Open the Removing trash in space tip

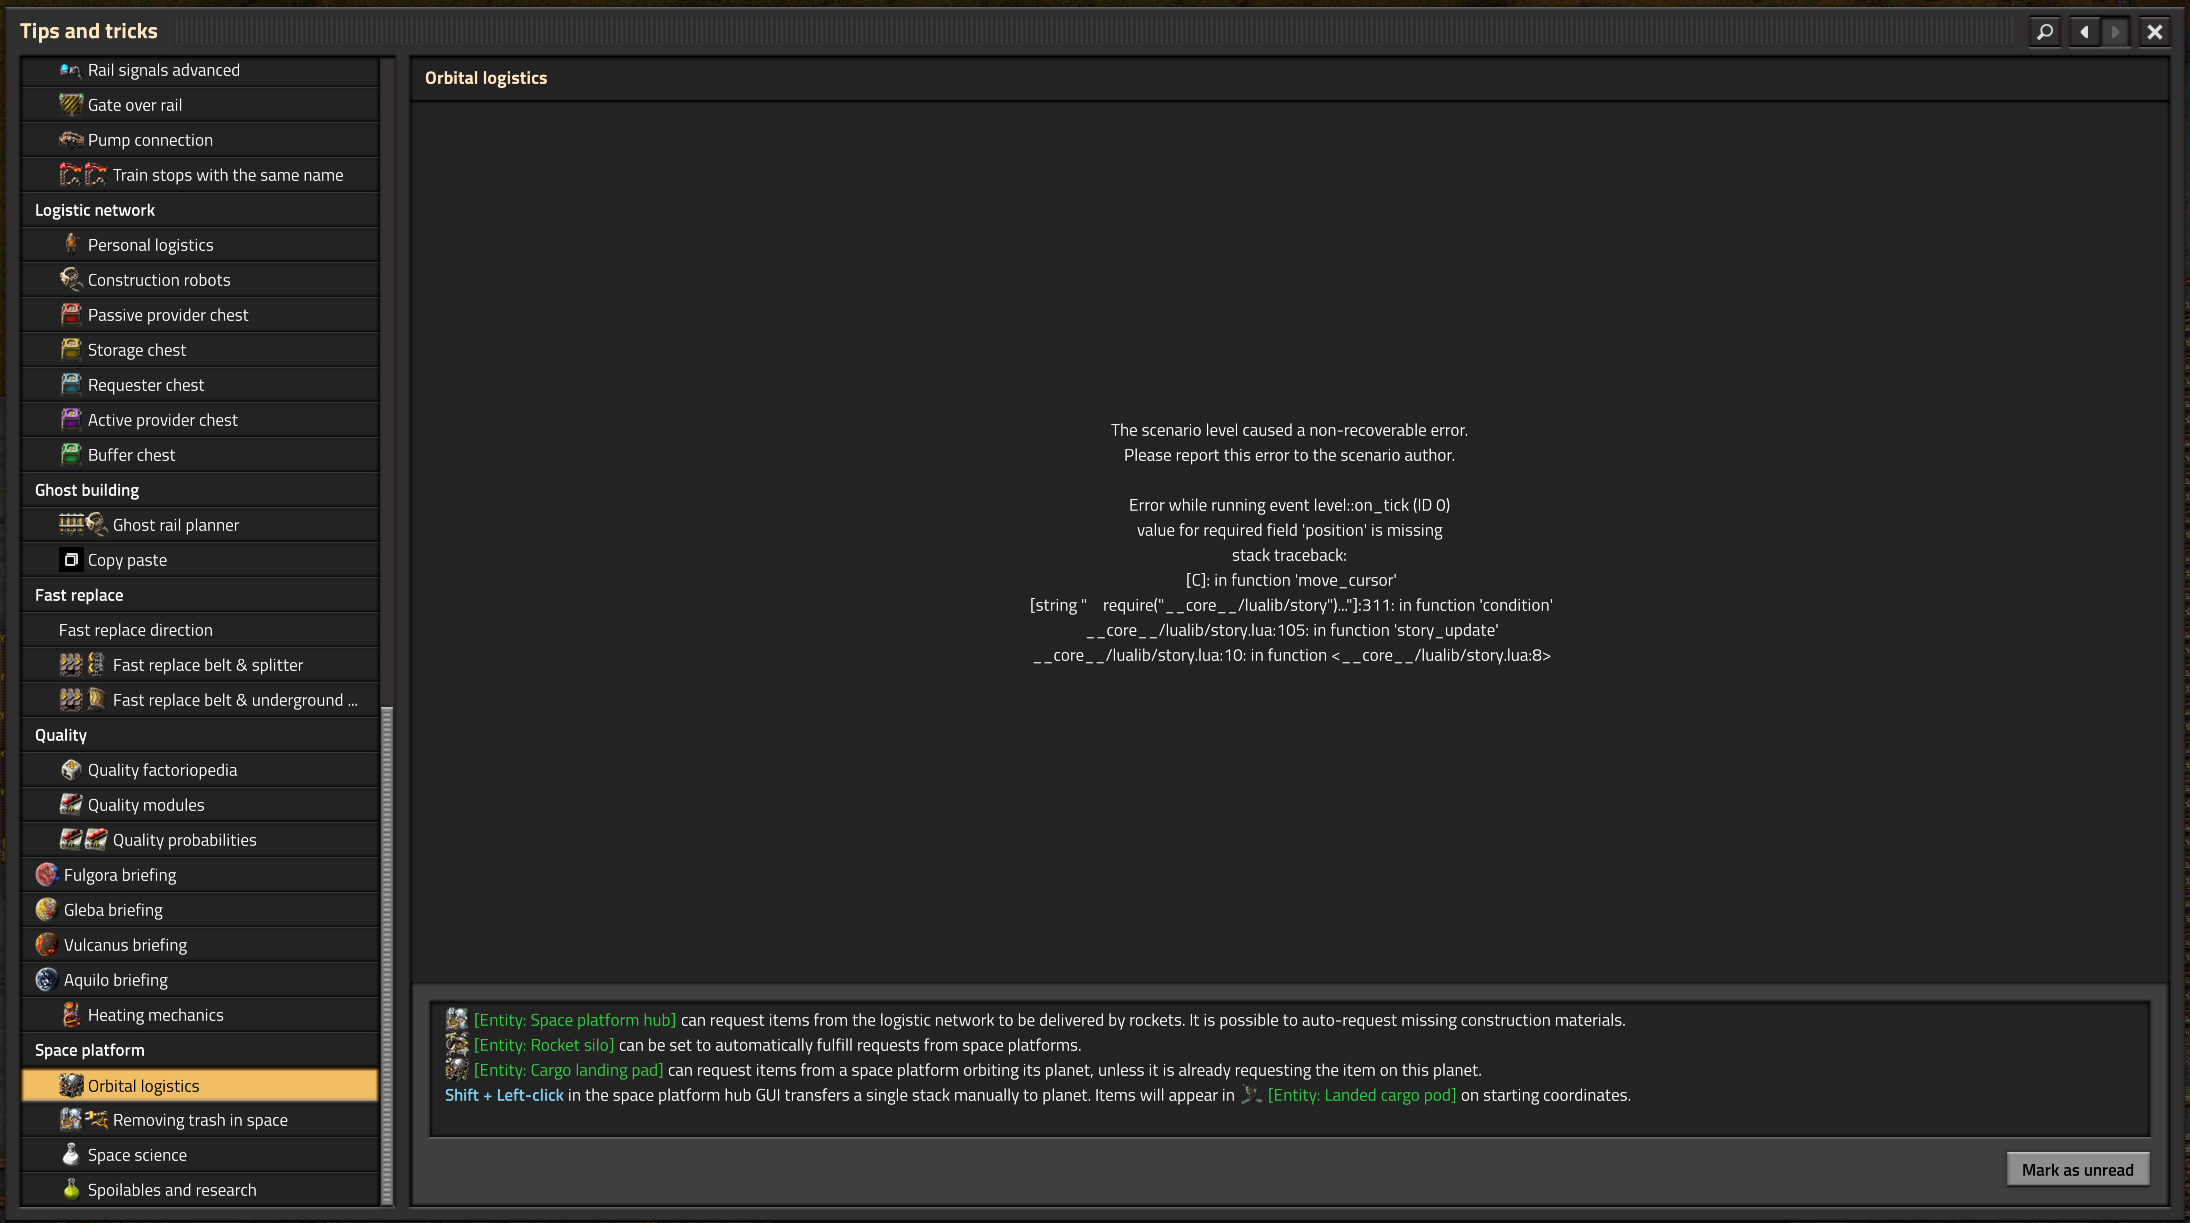pos(200,1120)
